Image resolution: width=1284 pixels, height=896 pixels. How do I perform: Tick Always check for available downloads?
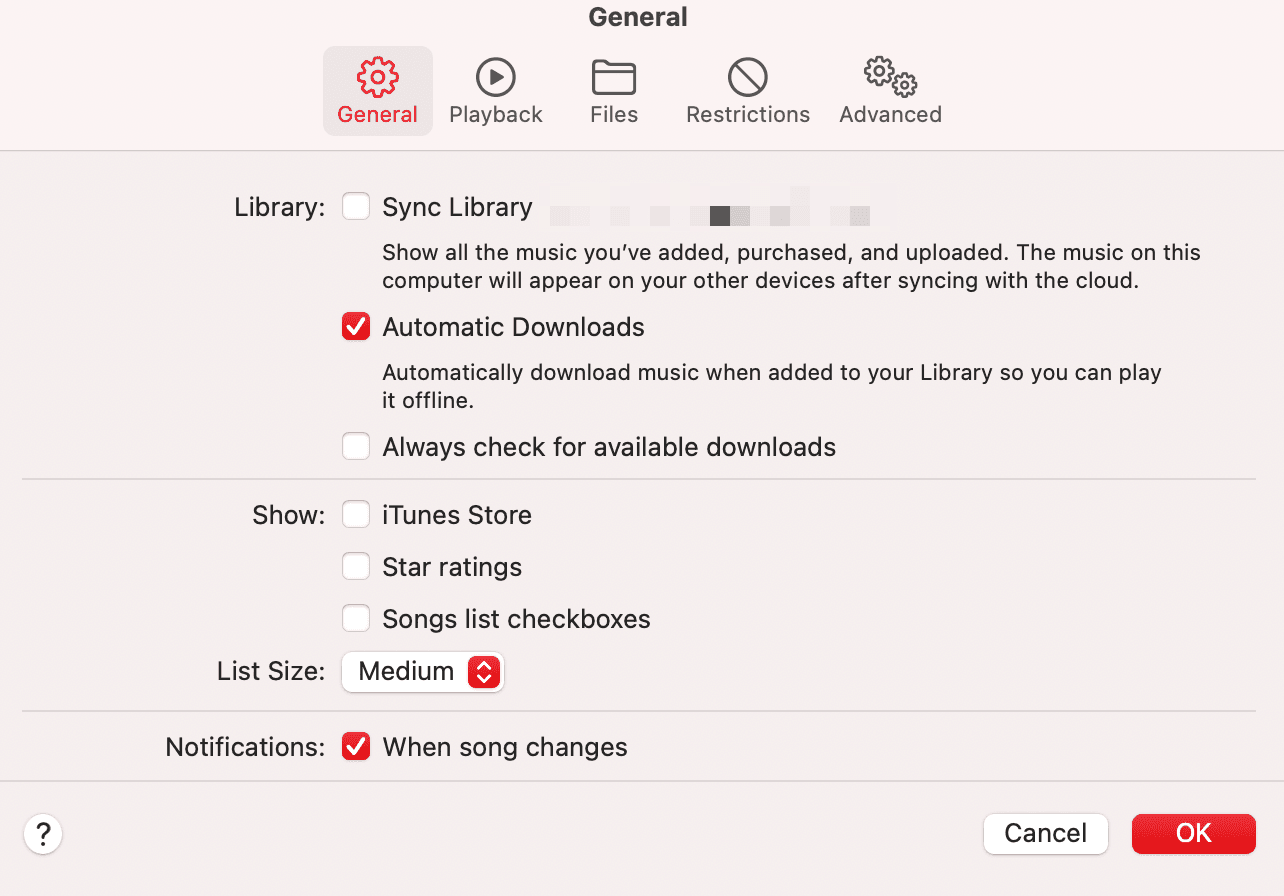pyautogui.click(x=356, y=446)
